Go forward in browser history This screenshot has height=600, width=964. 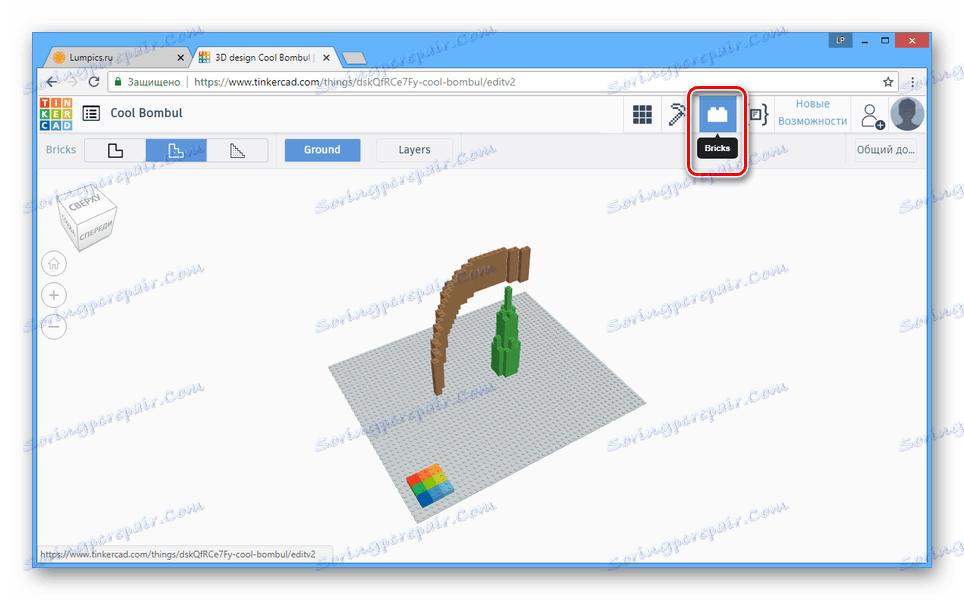[73, 82]
